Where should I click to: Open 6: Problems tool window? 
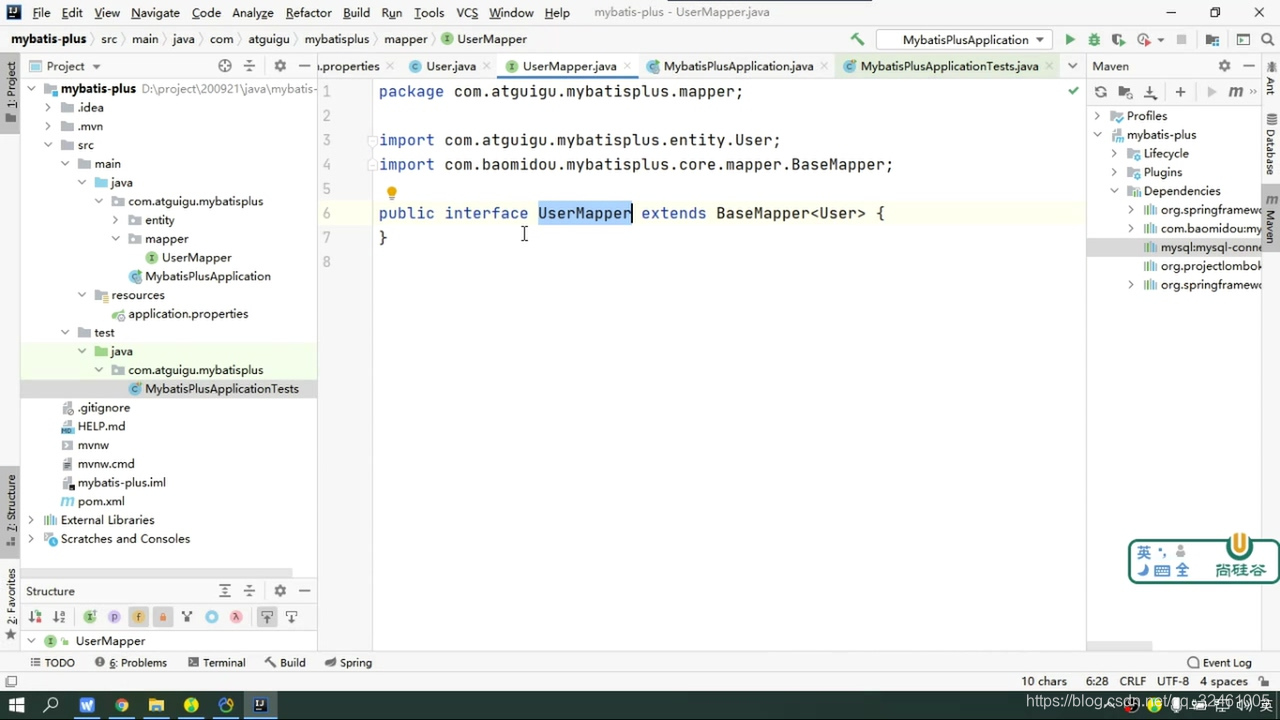pyautogui.click(x=131, y=663)
